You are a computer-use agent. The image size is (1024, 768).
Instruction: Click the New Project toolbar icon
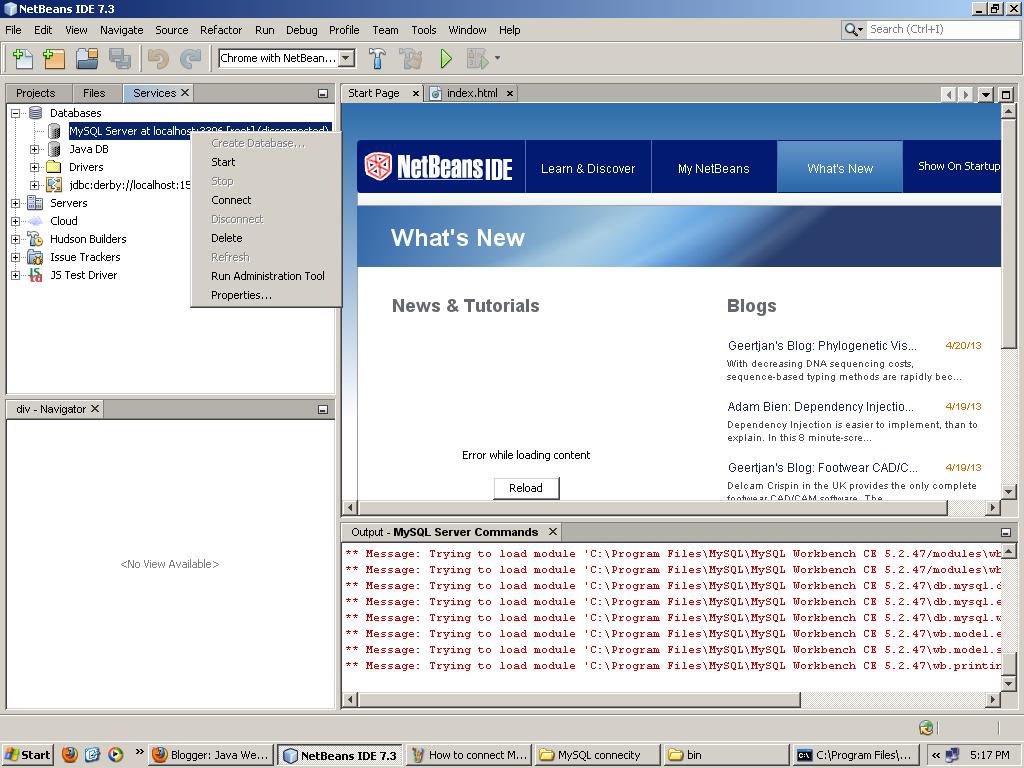54,59
